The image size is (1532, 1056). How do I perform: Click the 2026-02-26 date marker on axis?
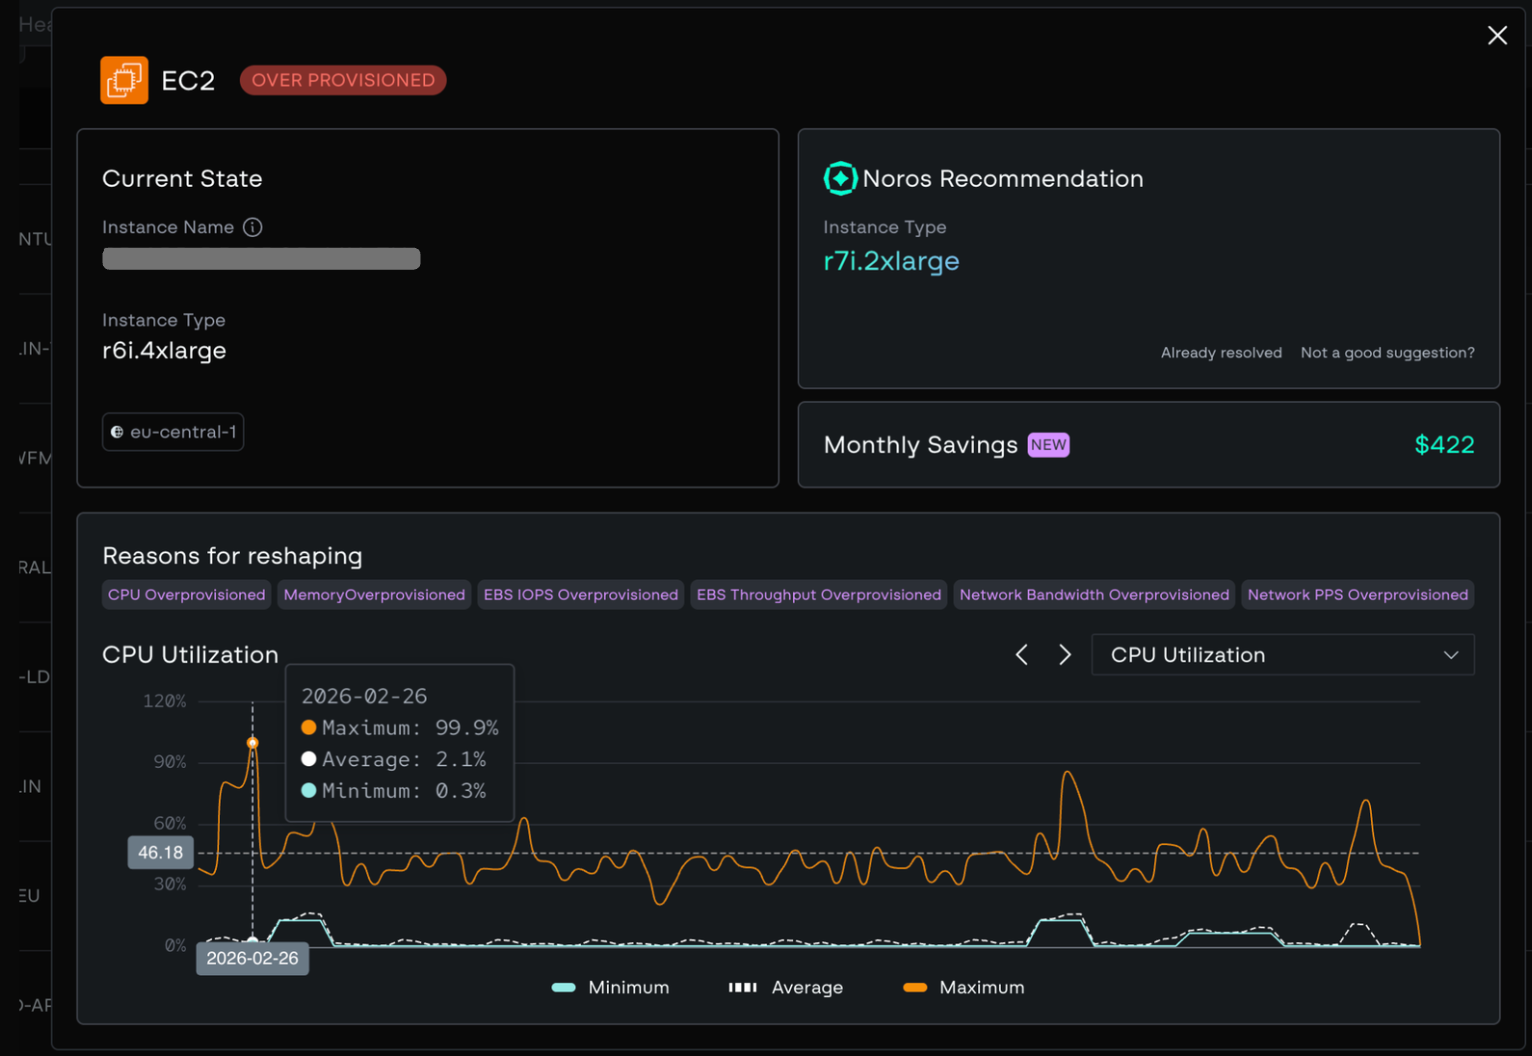[252, 958]
